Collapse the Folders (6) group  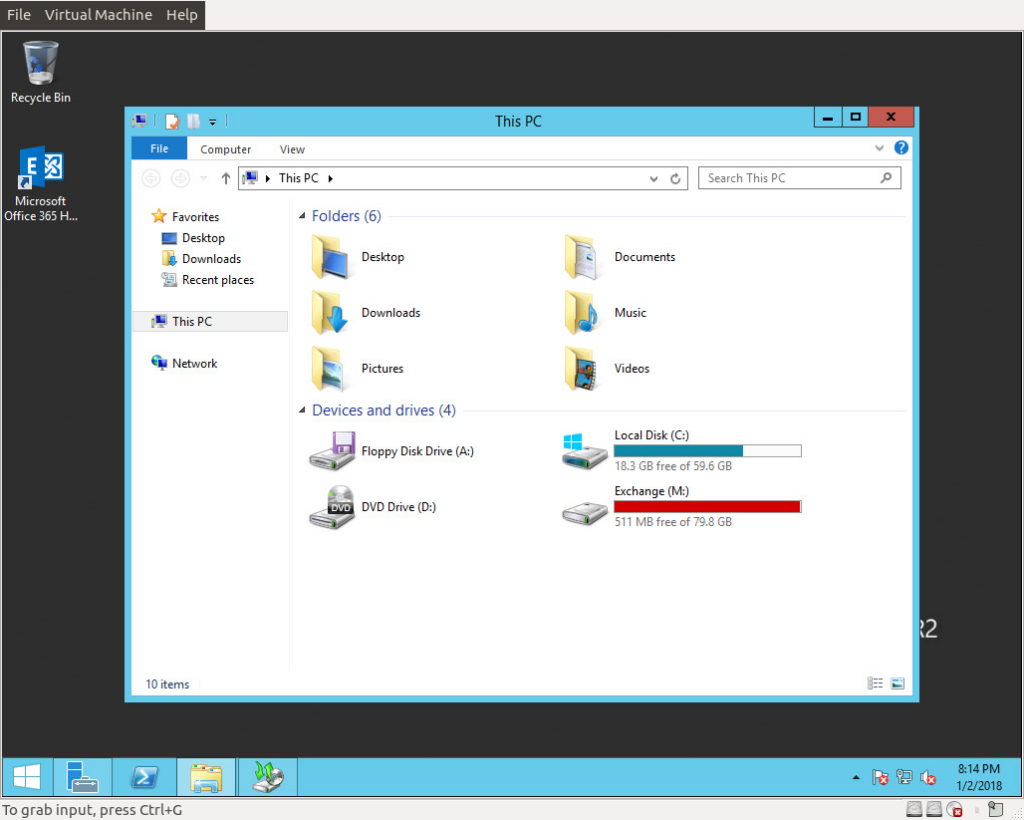(302, 216)
